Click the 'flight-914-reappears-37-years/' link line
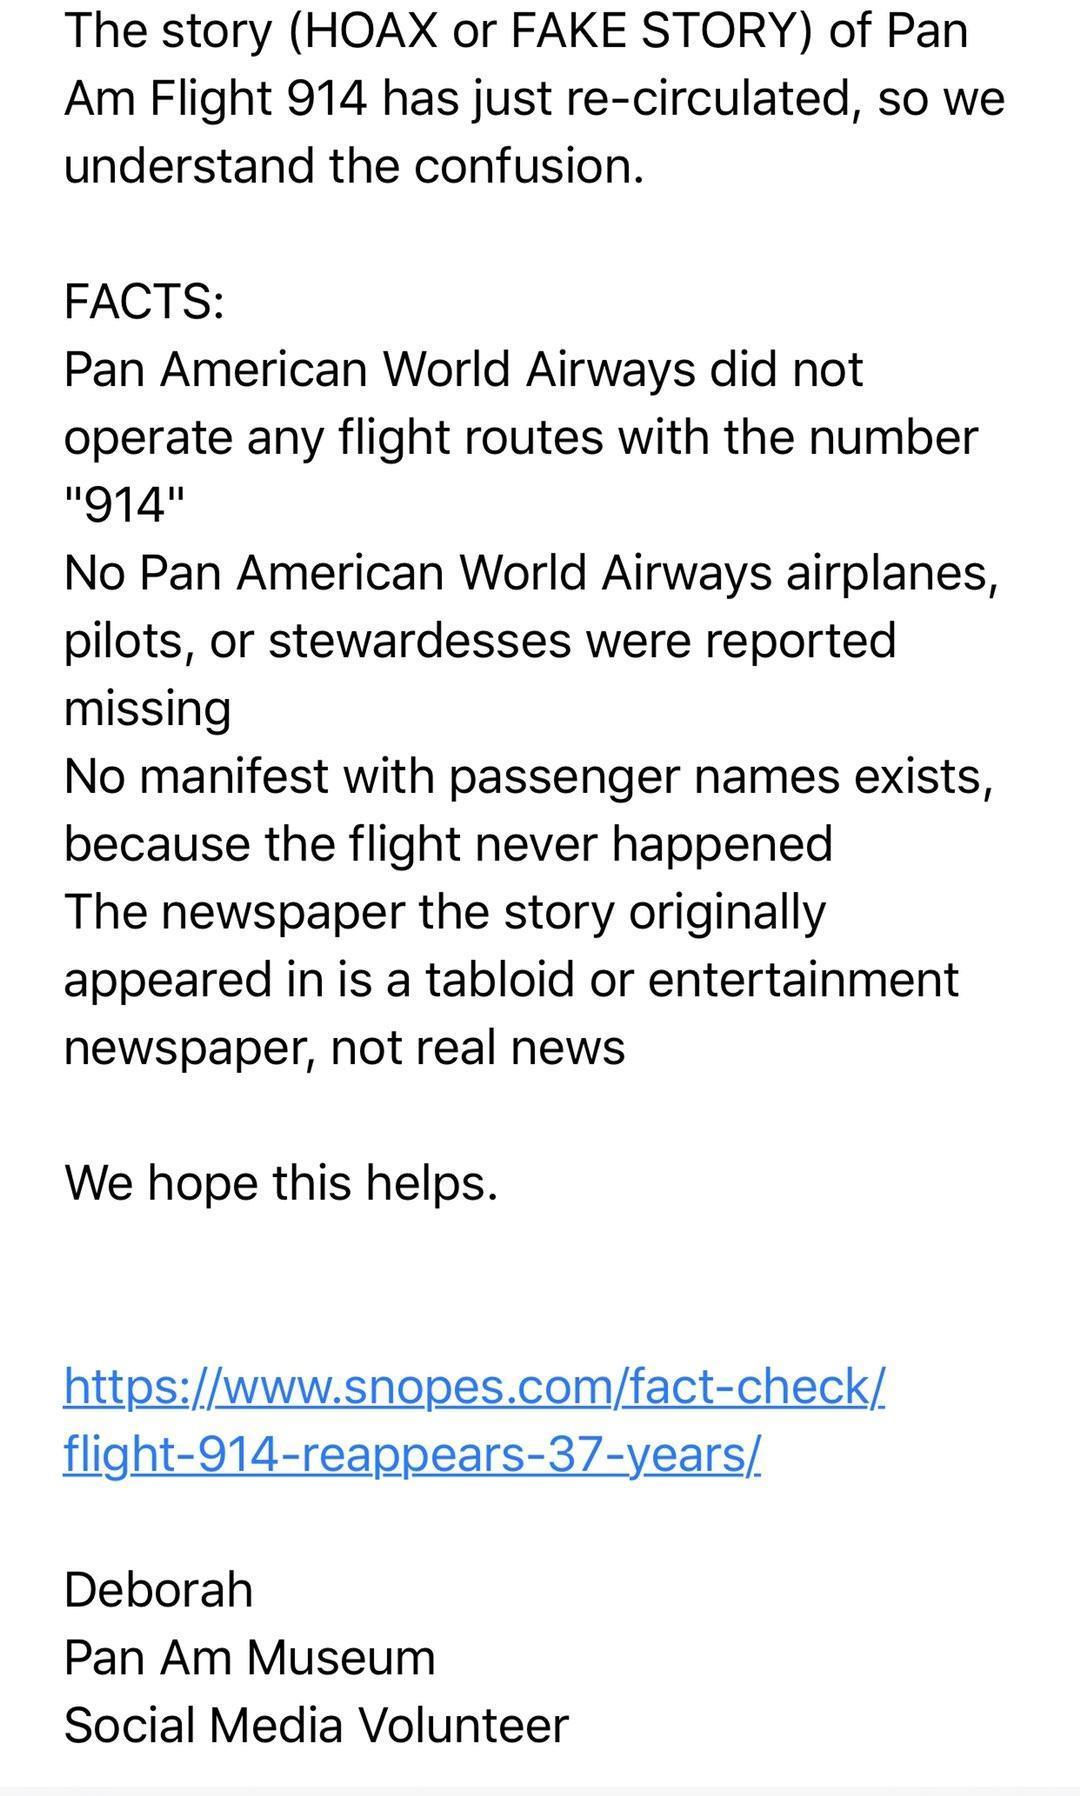This screenshot has height=1796, width=1080. pyautogui.click(x=412, y=1454)
